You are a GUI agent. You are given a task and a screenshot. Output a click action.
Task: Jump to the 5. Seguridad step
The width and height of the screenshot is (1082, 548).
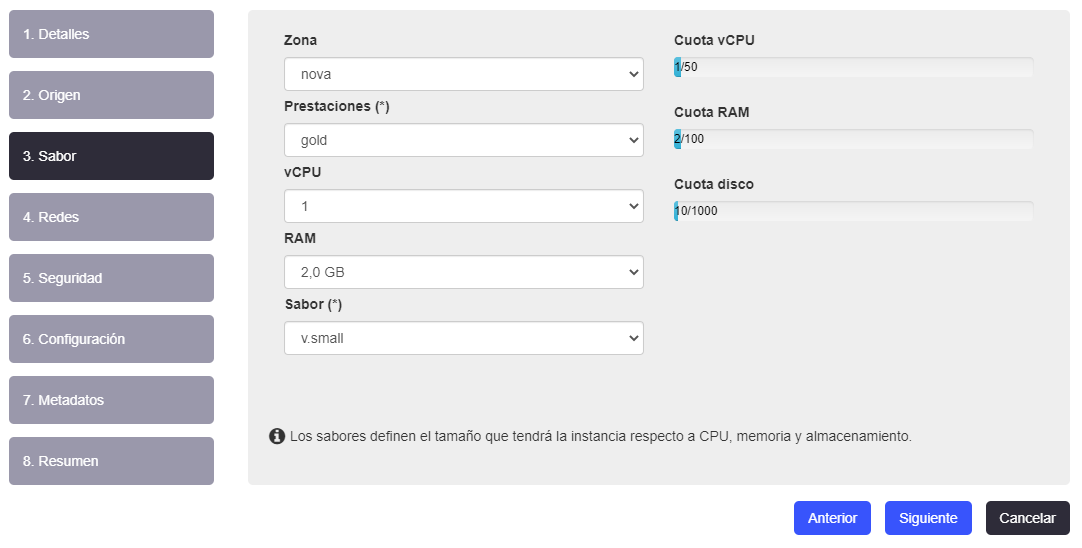point(111,278)
